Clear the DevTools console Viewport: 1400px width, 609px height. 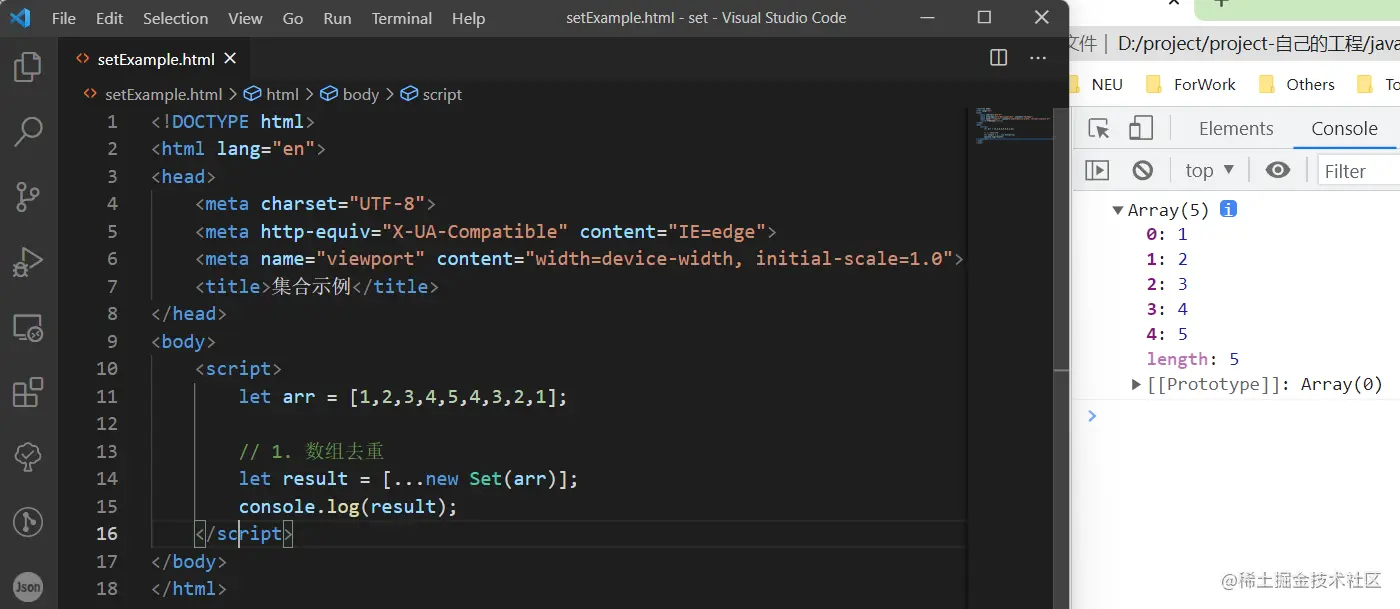[1142, 170]
